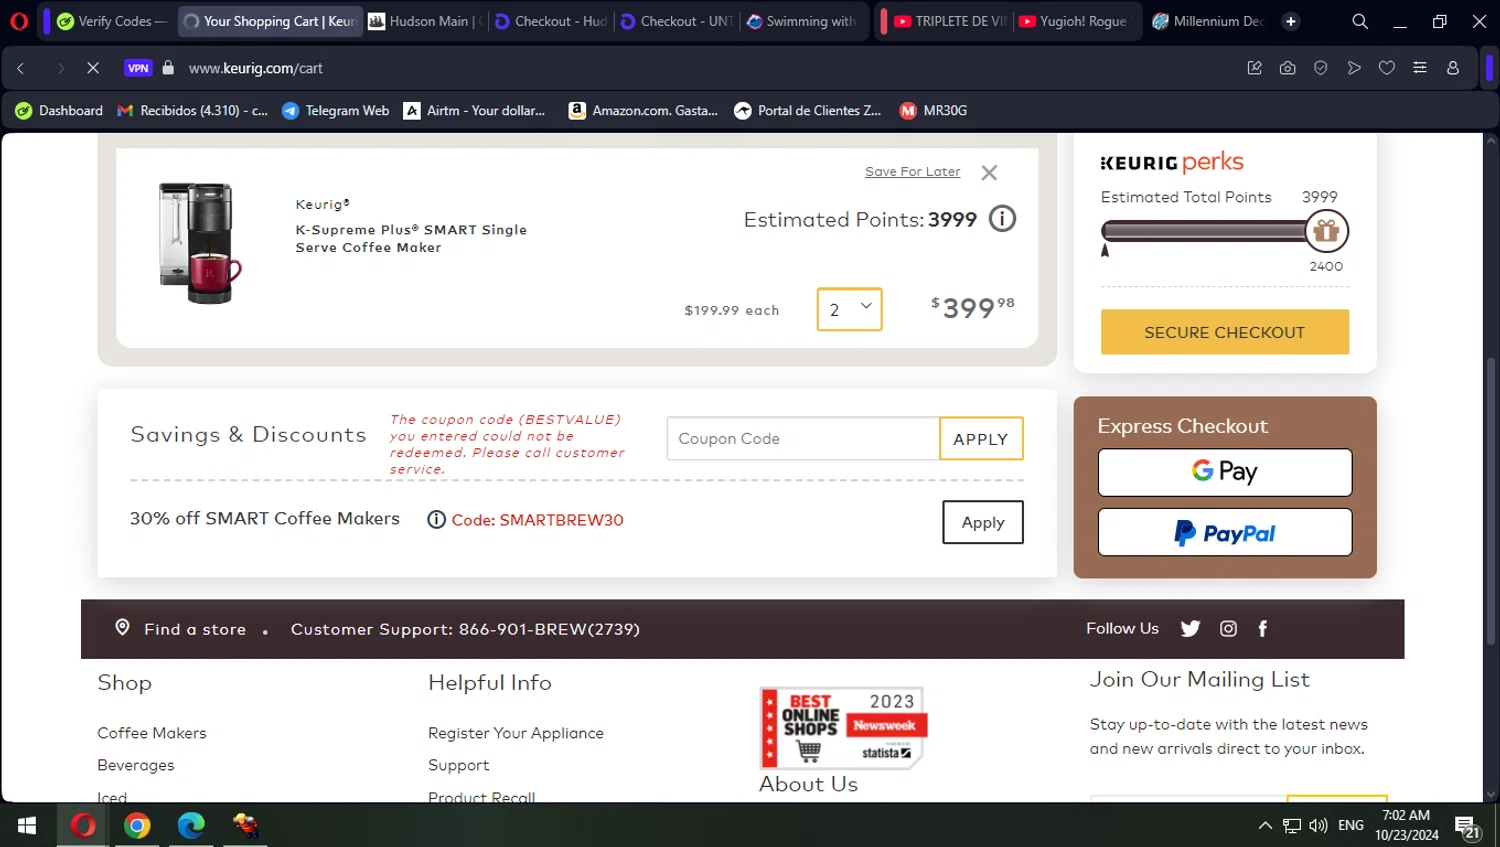Click the Coupon Code input field
This screenshot has width=1500, height=847.
[803, 439]
